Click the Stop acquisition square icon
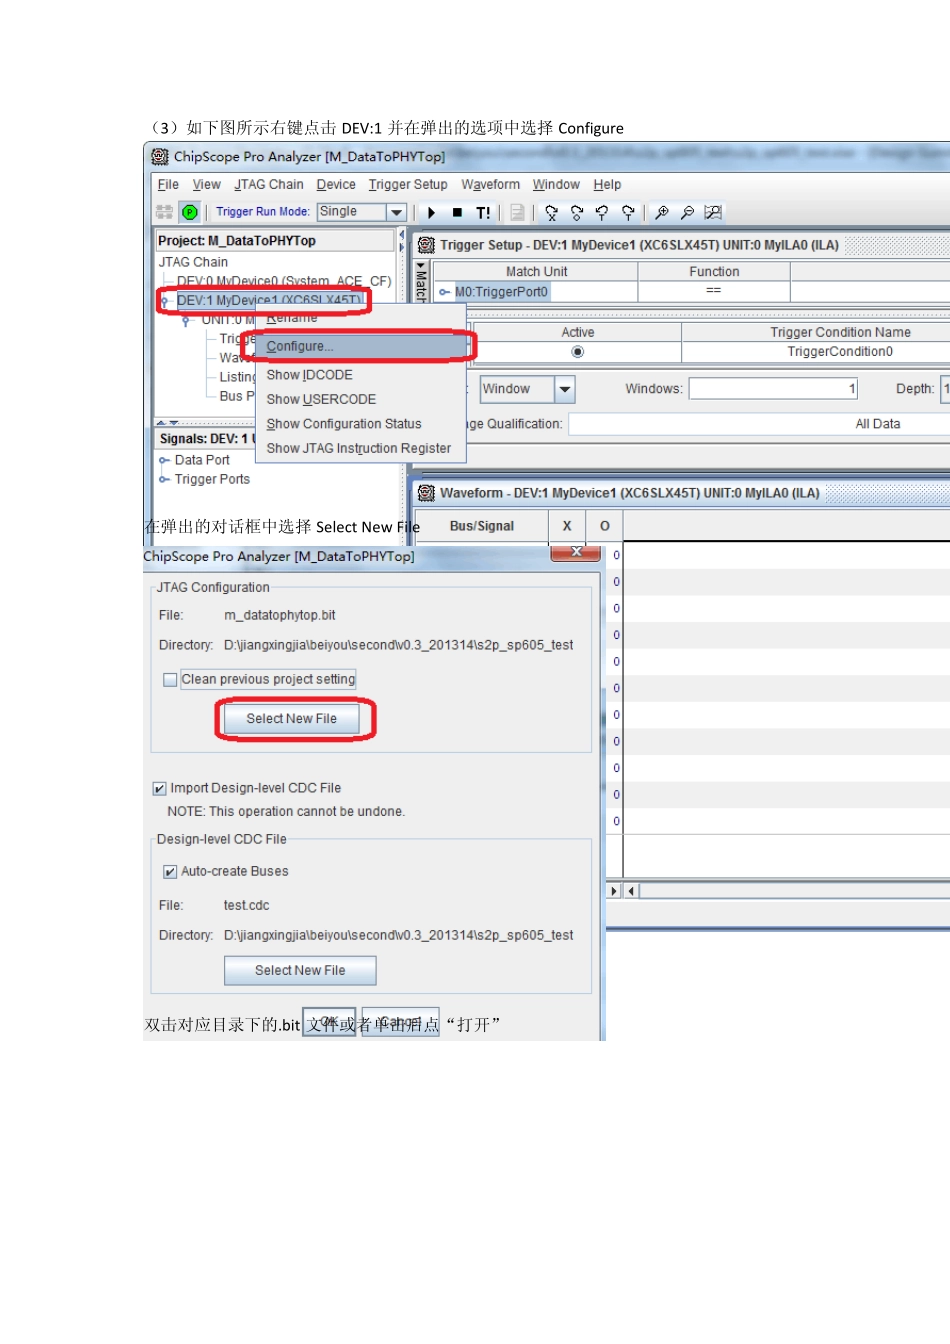This screenshot has width=950, height=1344. pos(457,213)
